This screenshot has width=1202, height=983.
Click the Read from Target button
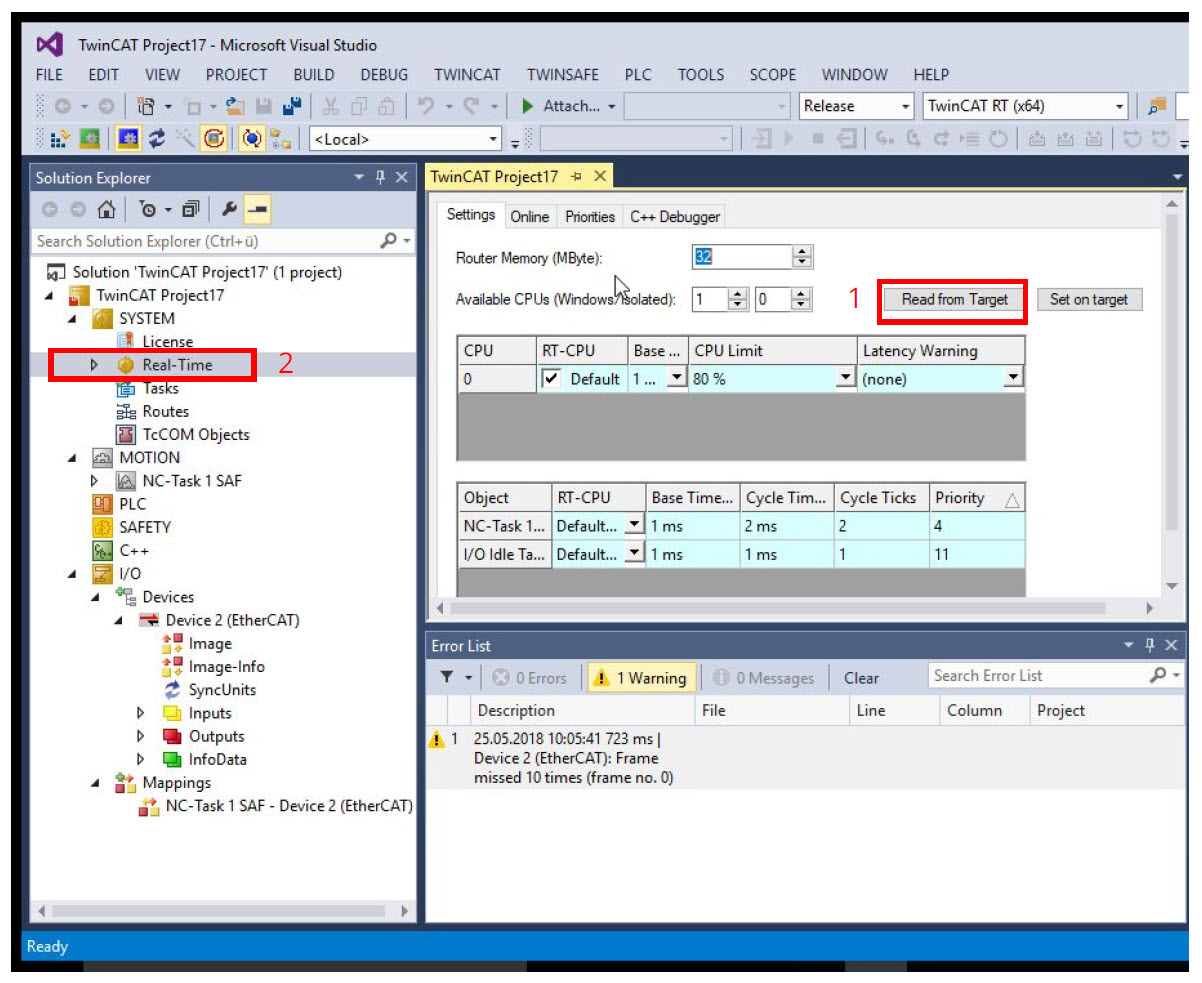pyautogui.click(x=954, y=299)
